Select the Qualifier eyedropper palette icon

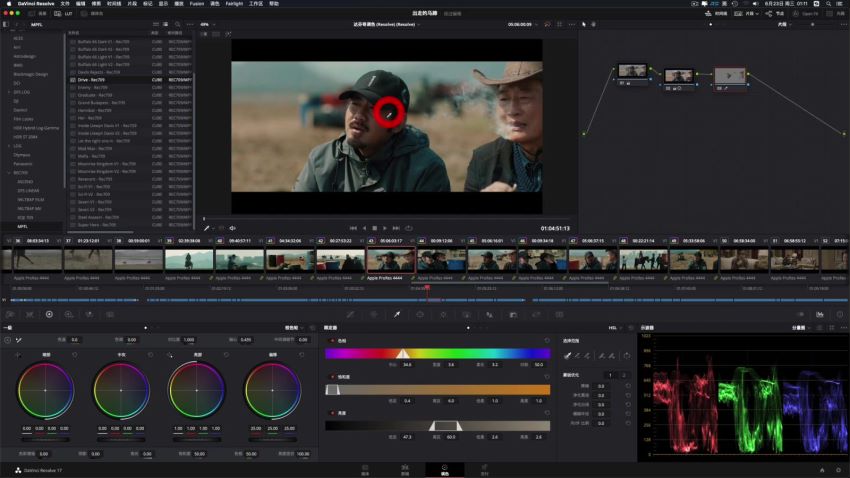click(397, 314)
